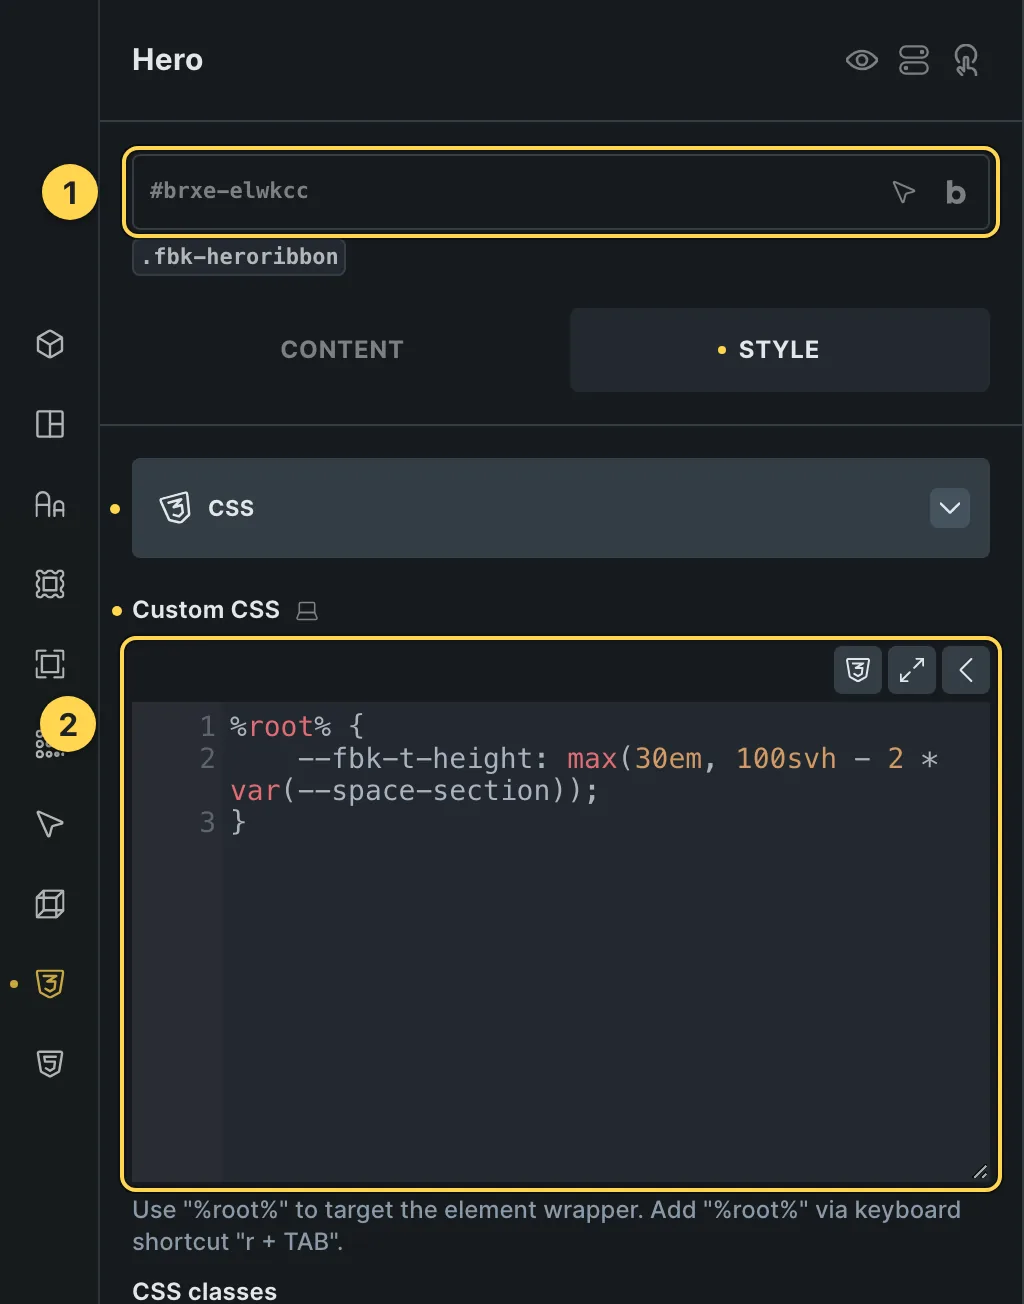
Task: Open the interactions hand-pointer icon
Action: (x=966, y=60)
